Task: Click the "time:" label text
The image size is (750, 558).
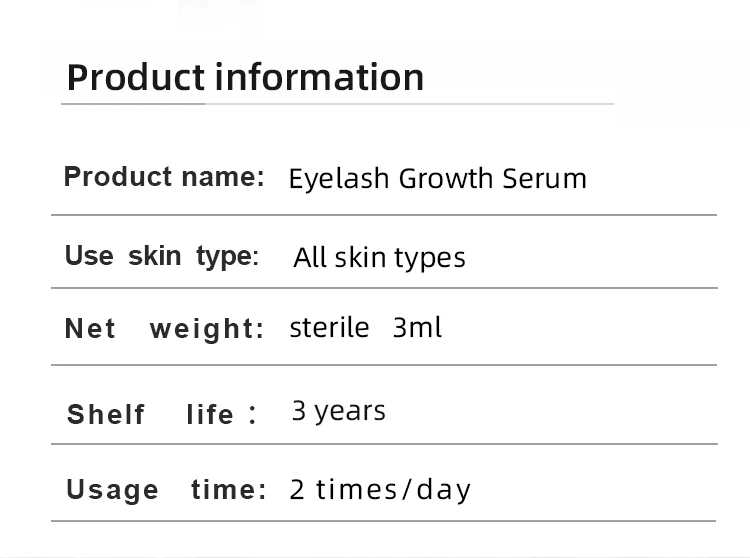Action: (x=228, y=490)
